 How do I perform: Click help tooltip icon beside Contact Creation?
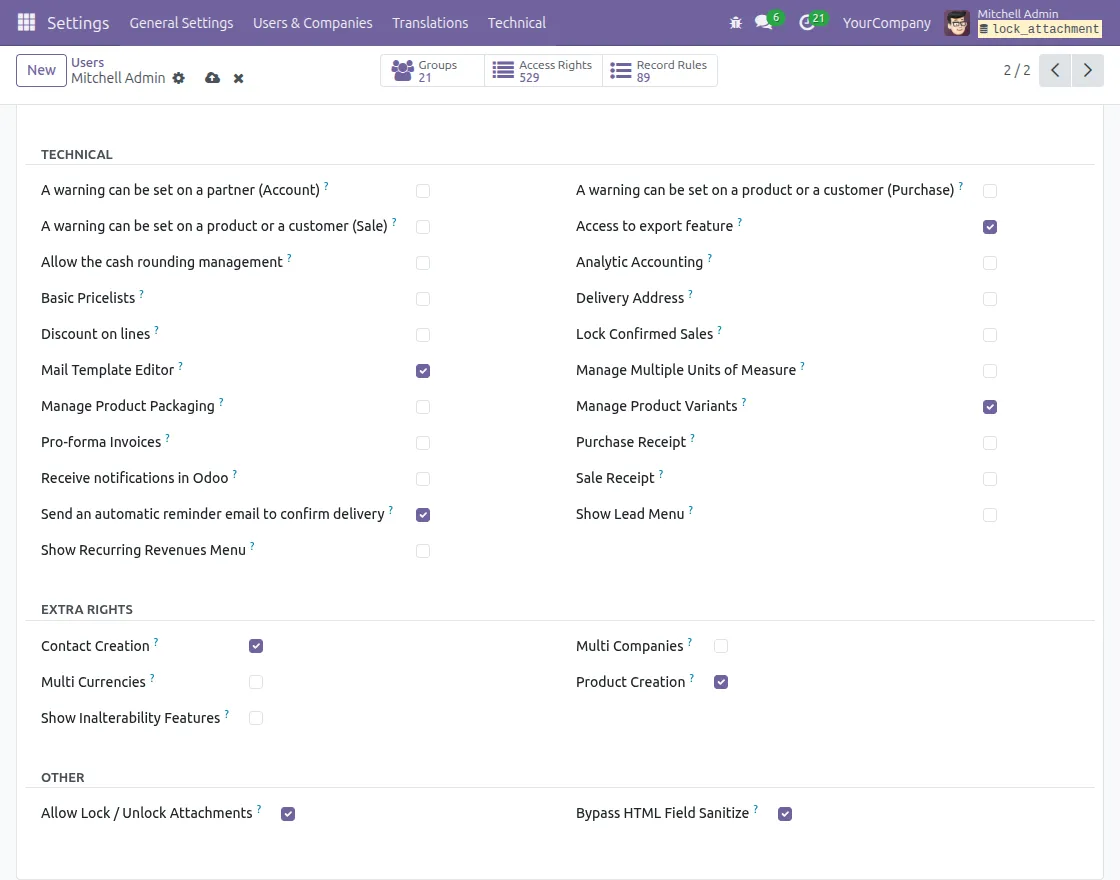pyautogui.click(x=156, y=642)
